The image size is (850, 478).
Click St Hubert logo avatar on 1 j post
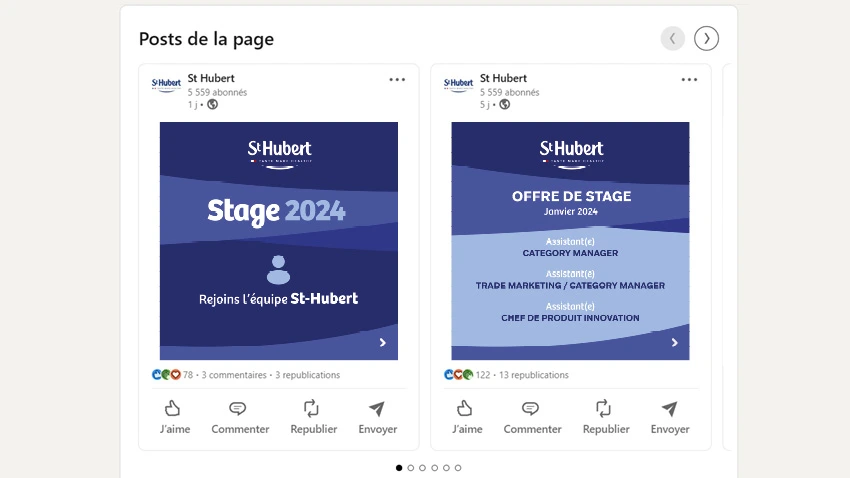coord(166,85)
